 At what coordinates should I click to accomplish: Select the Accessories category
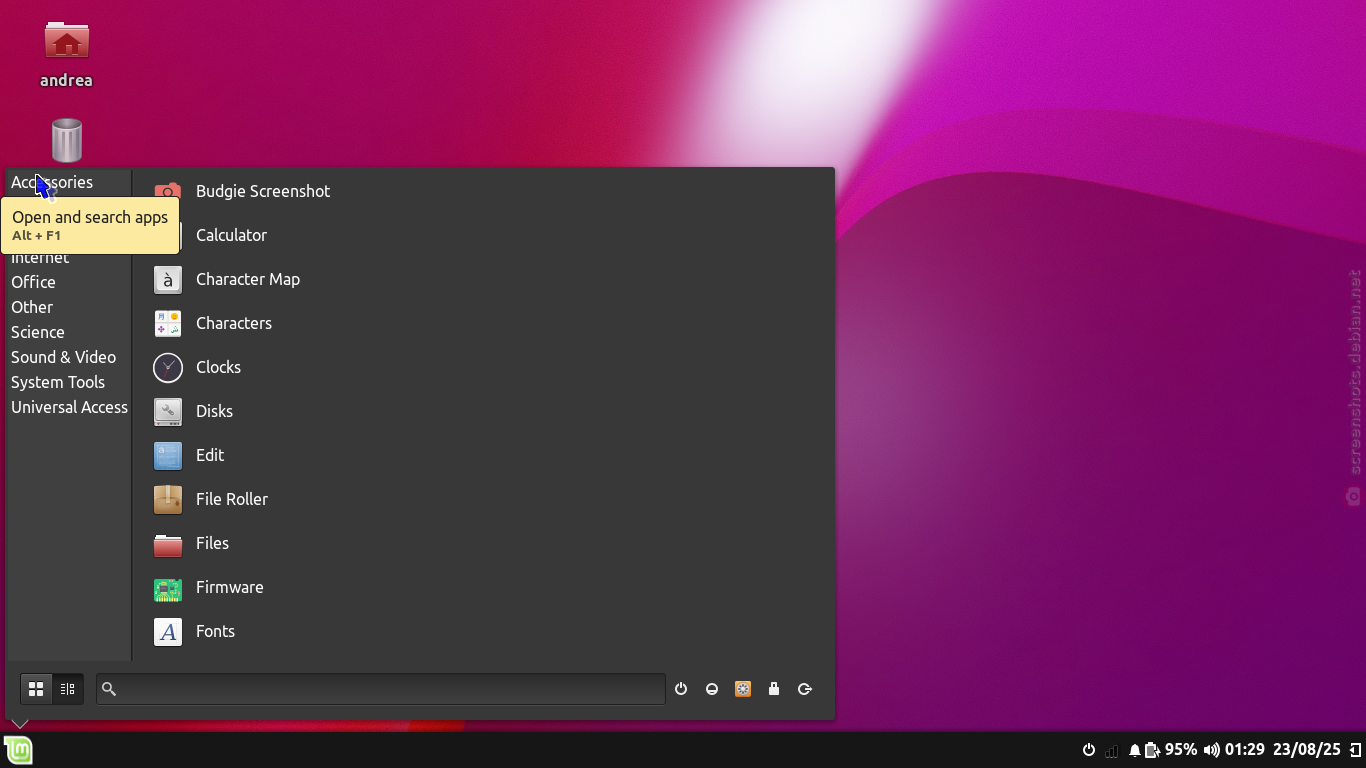pyautogui.click(x=68, y=182)
